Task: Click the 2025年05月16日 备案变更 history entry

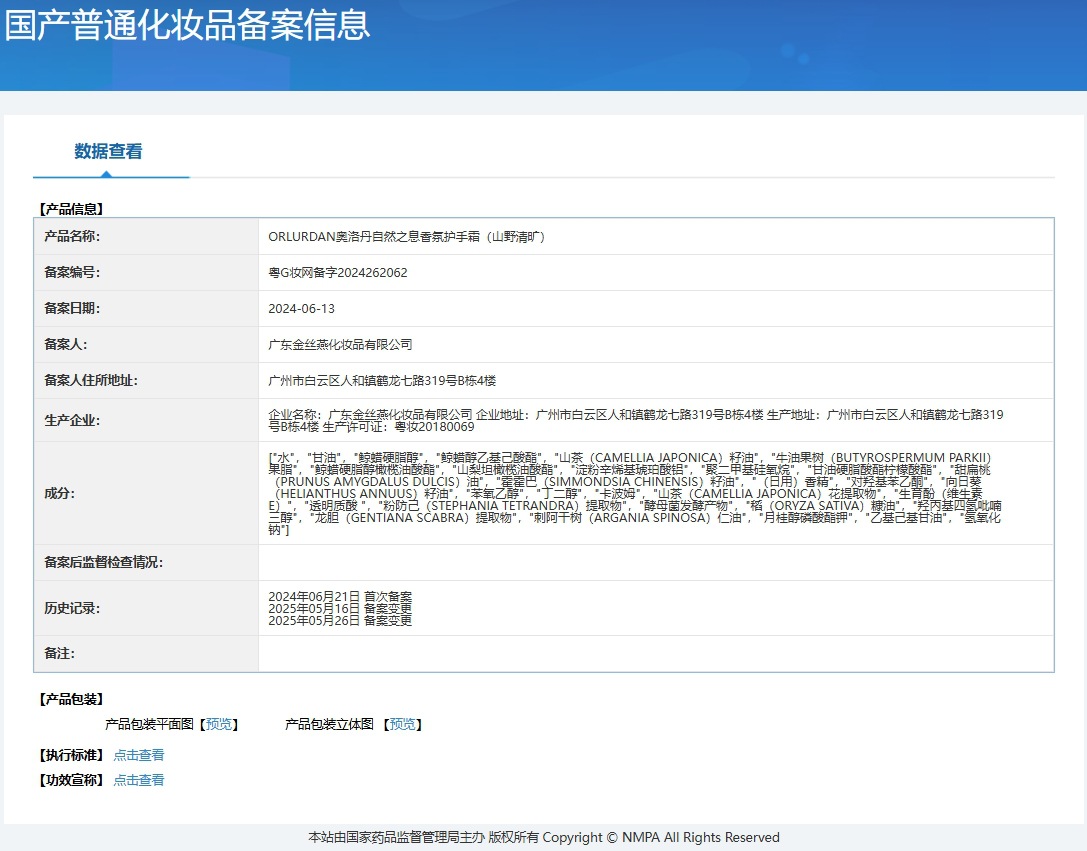Action: point(340,609)
